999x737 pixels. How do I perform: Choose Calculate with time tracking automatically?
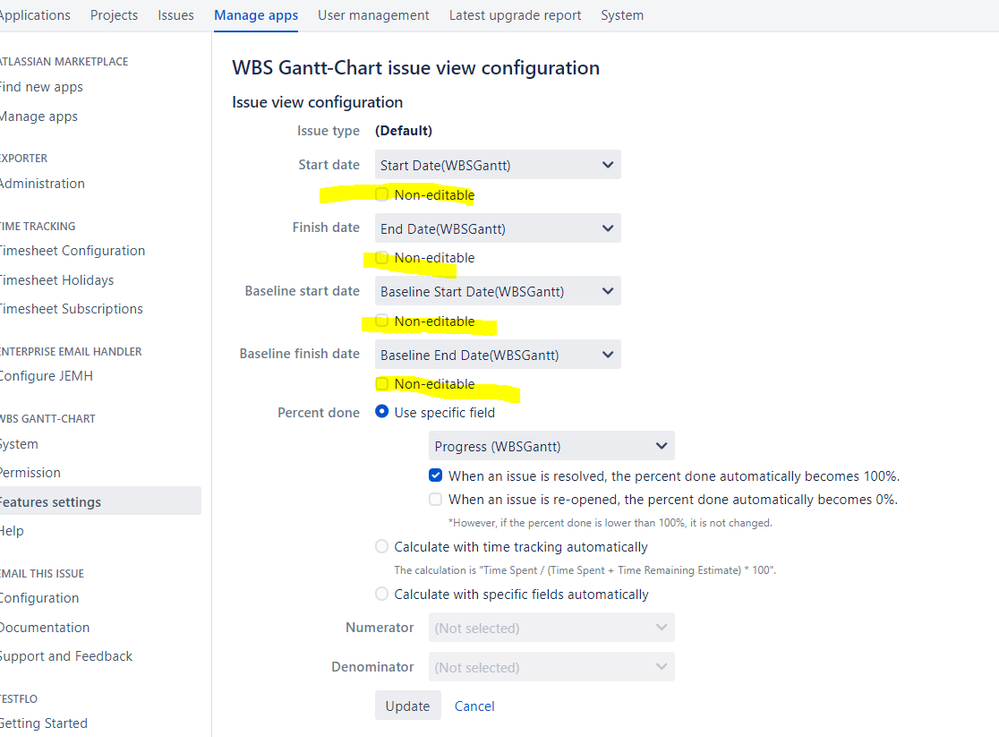pyautogui.click(x=382, y=547)
